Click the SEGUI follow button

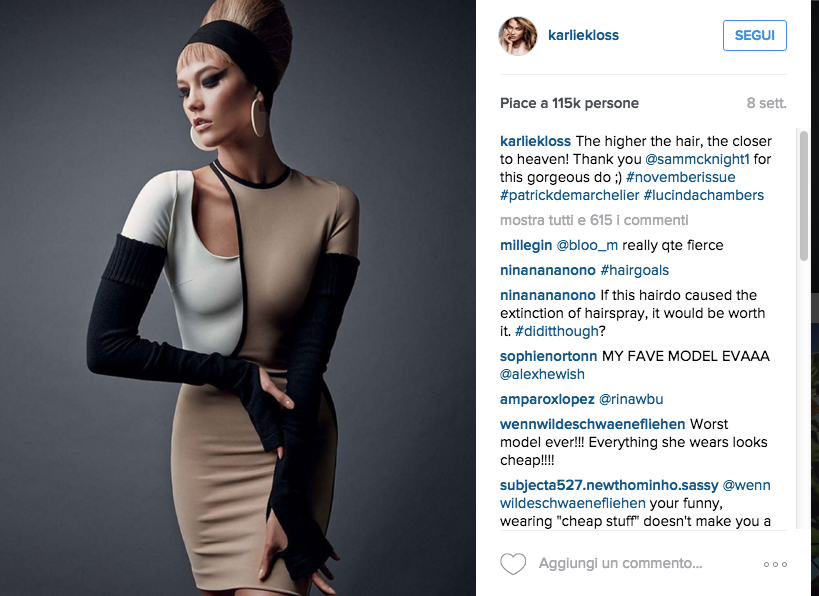pos(754,36)
